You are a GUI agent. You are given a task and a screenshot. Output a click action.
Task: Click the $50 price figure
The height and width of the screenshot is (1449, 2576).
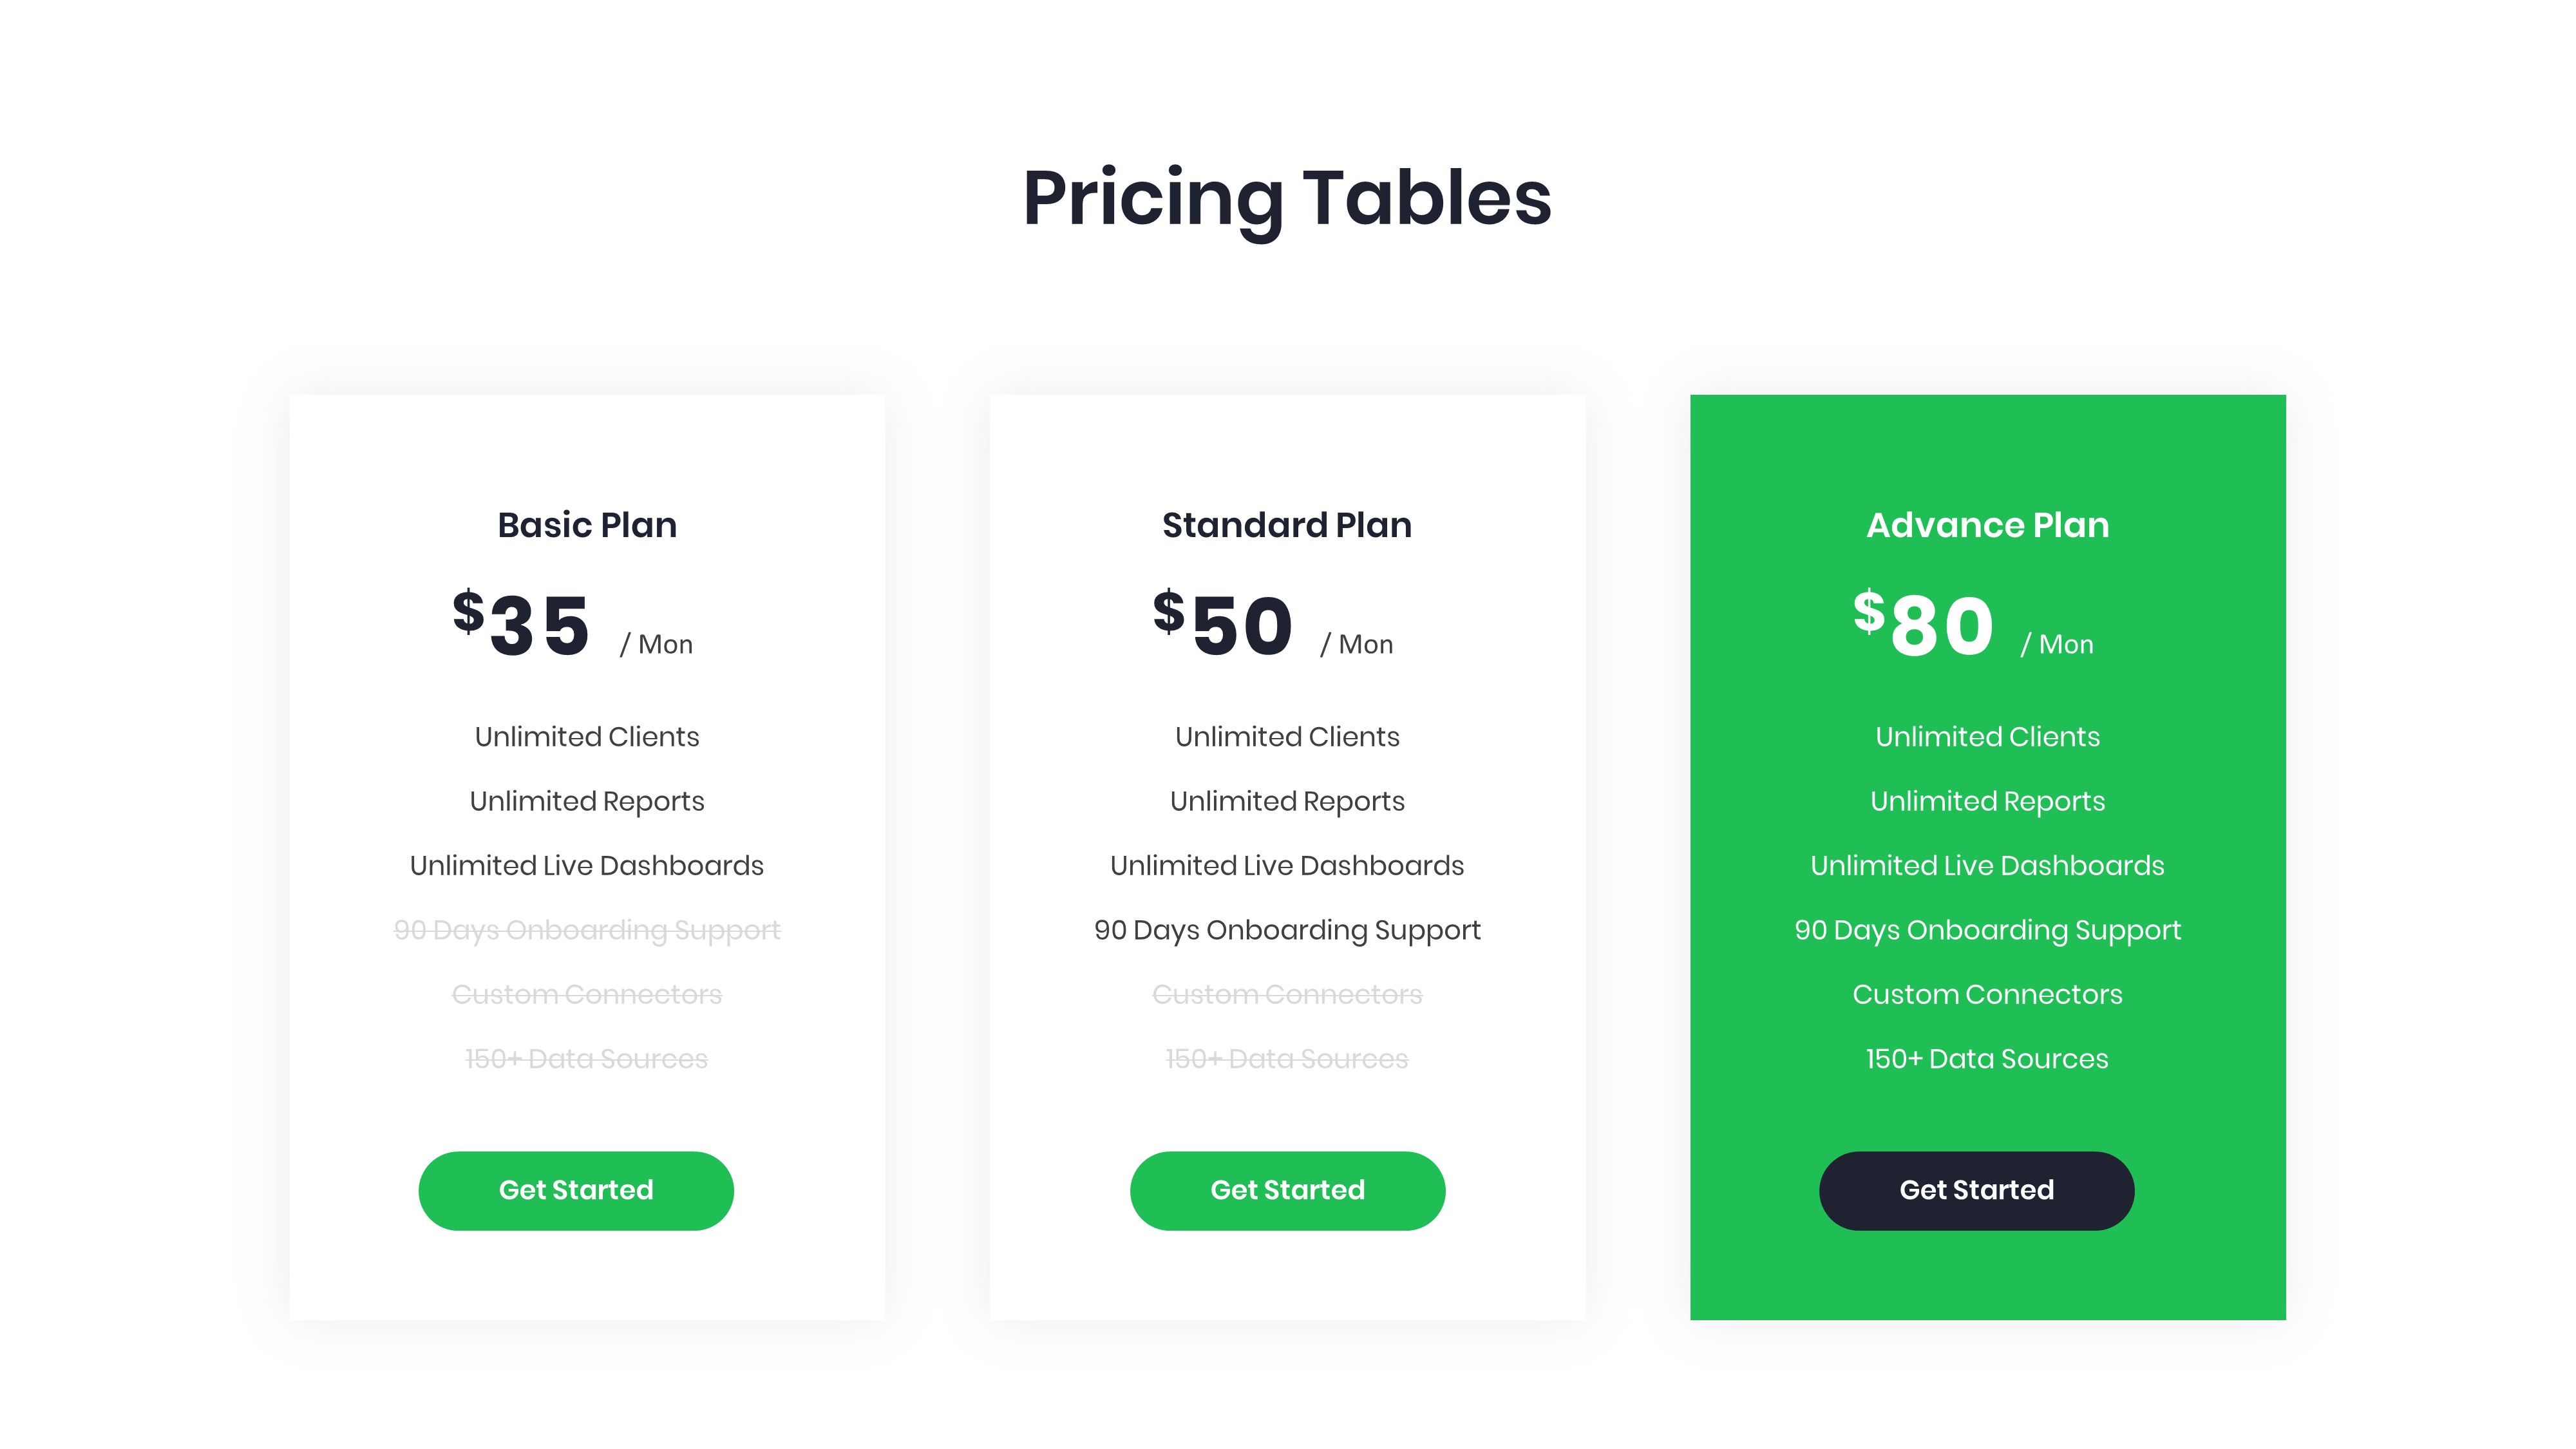[x=1223, y=624]
